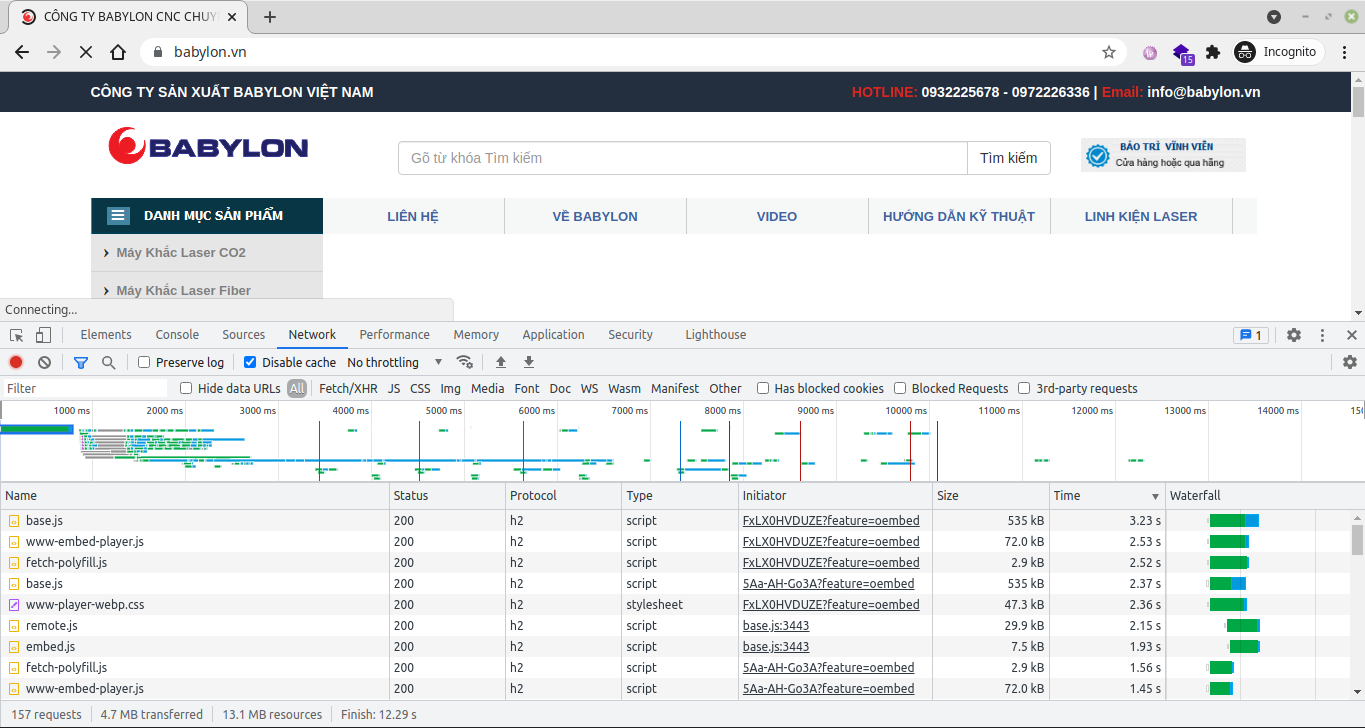
Task: Close the DevTools panel
Action: [1351, 335]
